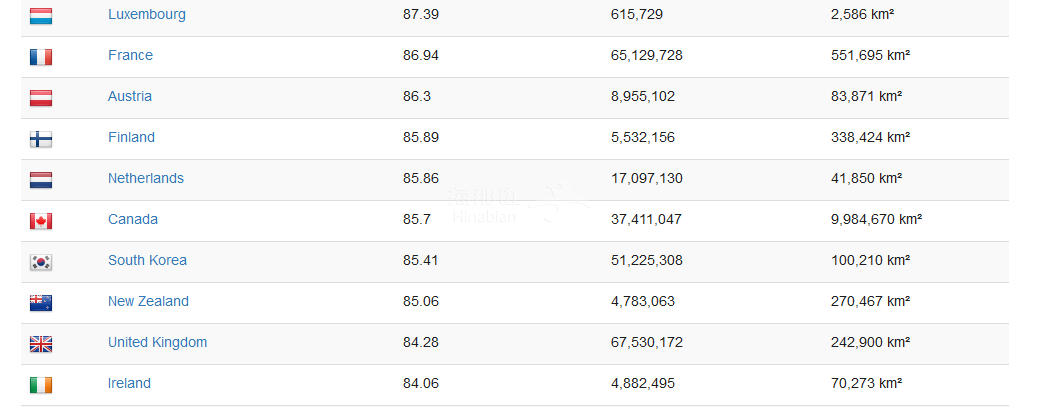Open the Finland country page link
This screenshot has width=1043, height=407.
[x=131, y=137]
